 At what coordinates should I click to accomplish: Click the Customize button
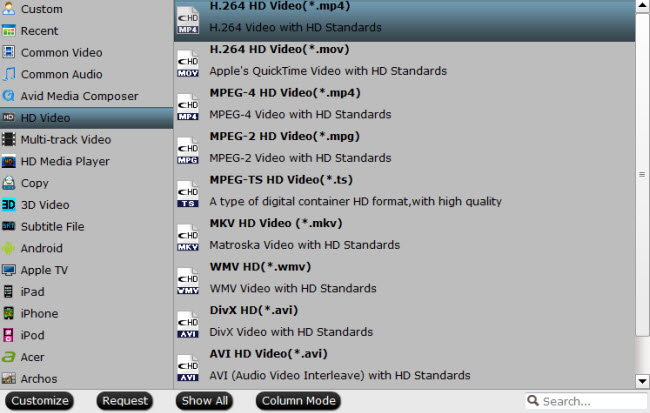pos(39,401)
